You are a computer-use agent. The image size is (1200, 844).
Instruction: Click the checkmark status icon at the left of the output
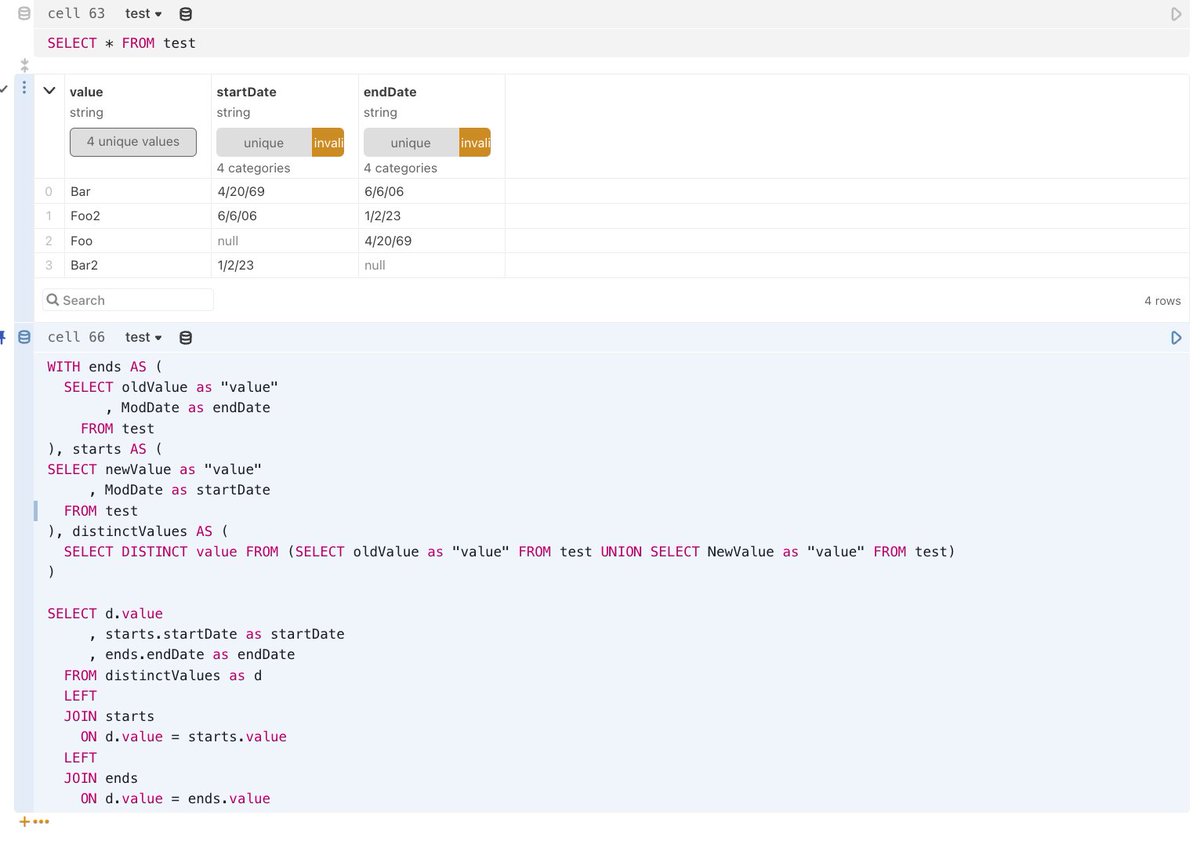click(x=4, y=89)
